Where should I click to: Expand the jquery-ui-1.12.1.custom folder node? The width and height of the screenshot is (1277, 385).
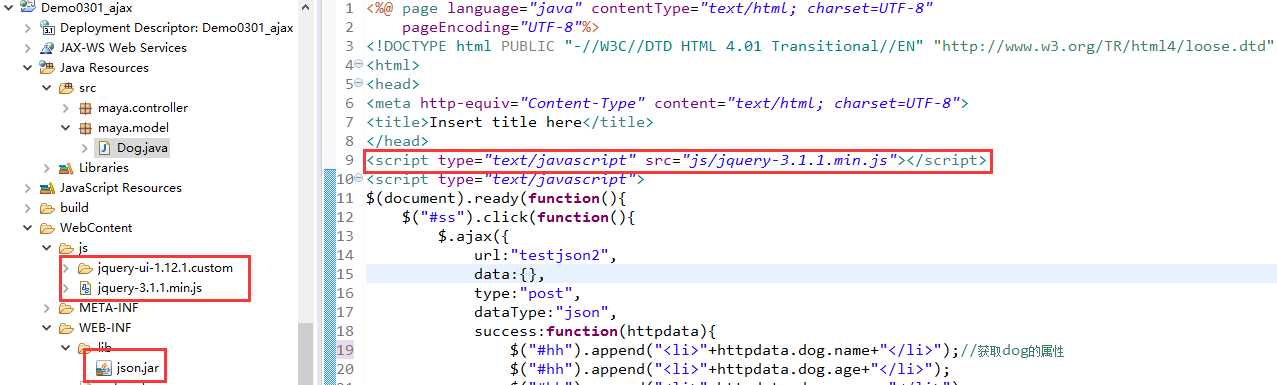[66, 267]
